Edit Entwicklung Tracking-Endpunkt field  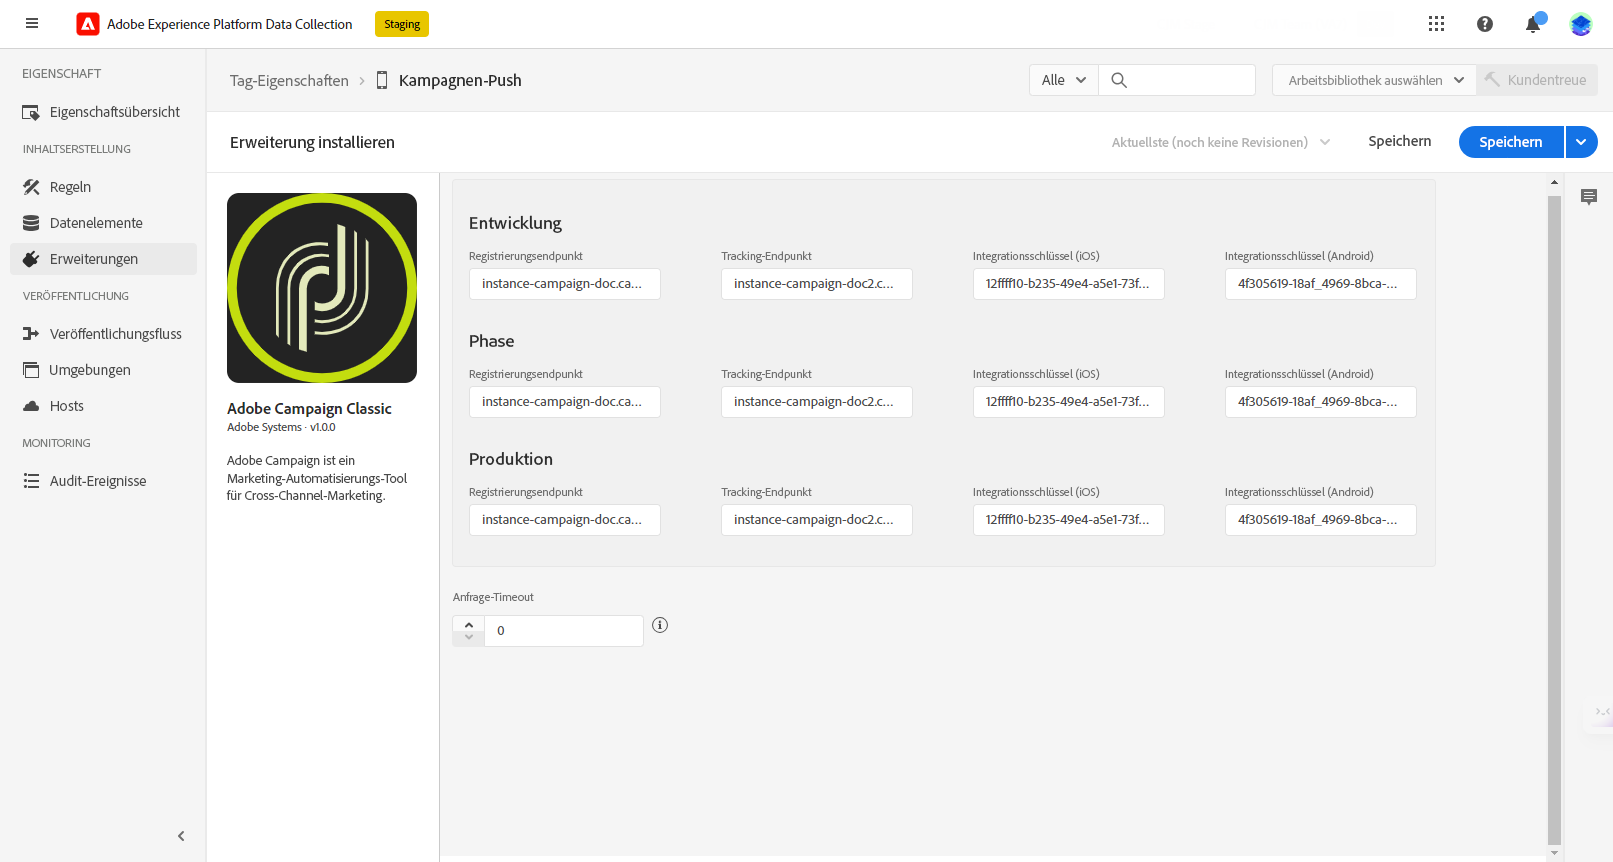(x=817, y=284)
